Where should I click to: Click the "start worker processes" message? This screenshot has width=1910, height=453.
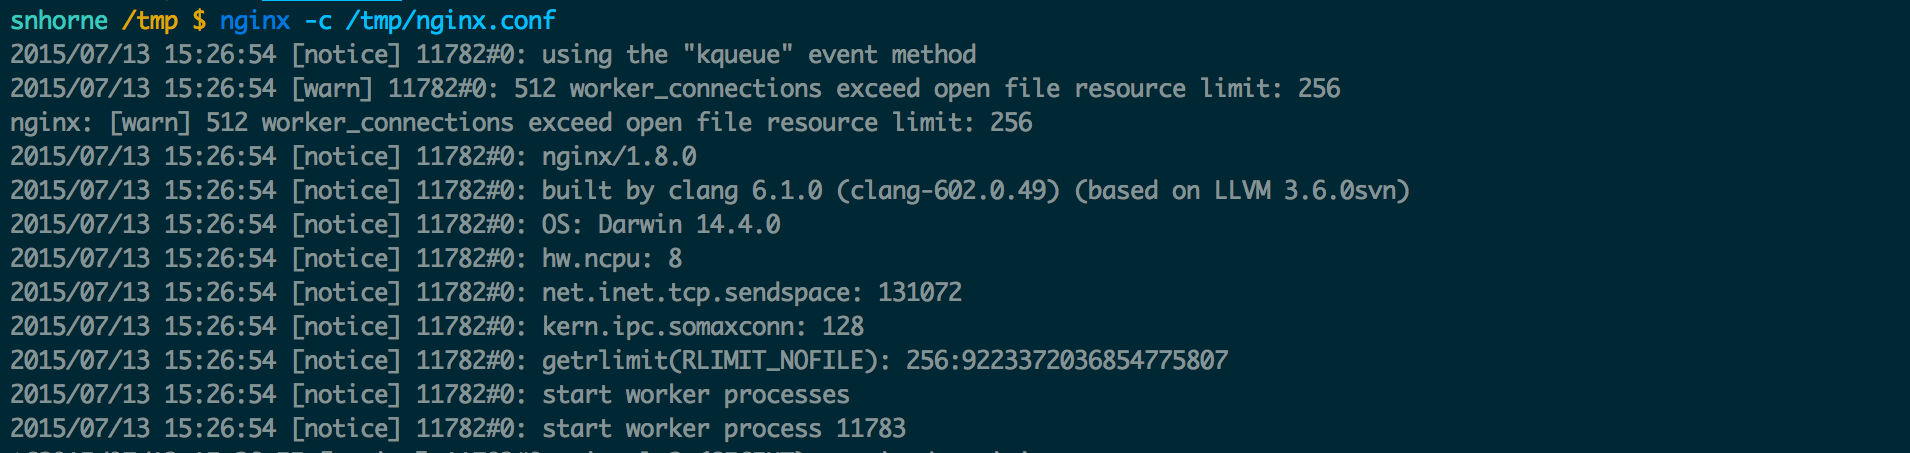[695, 395]
